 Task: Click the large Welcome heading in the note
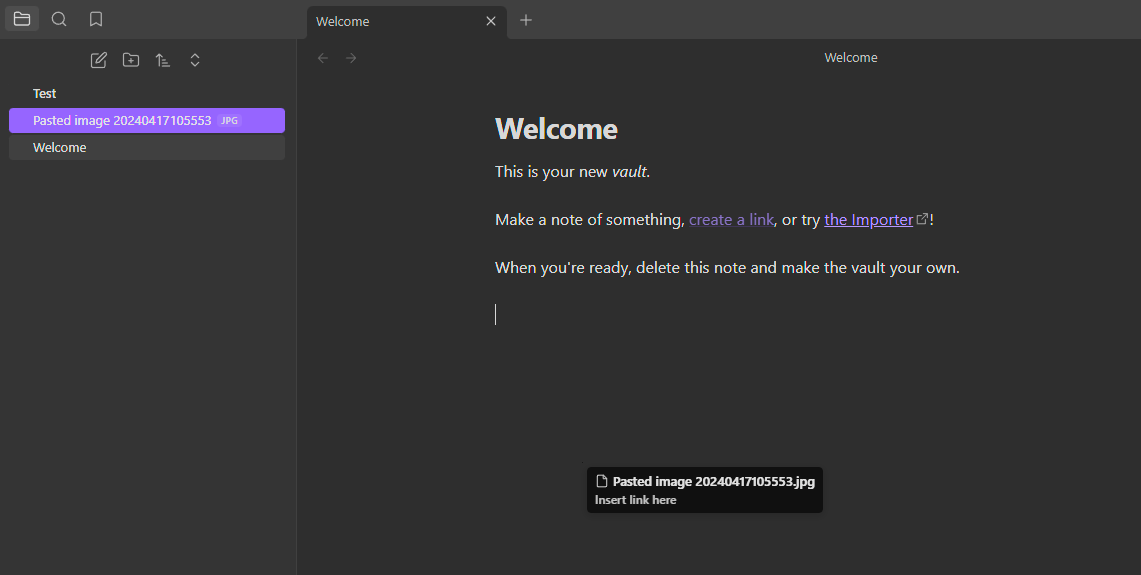[x=556, y=129]
